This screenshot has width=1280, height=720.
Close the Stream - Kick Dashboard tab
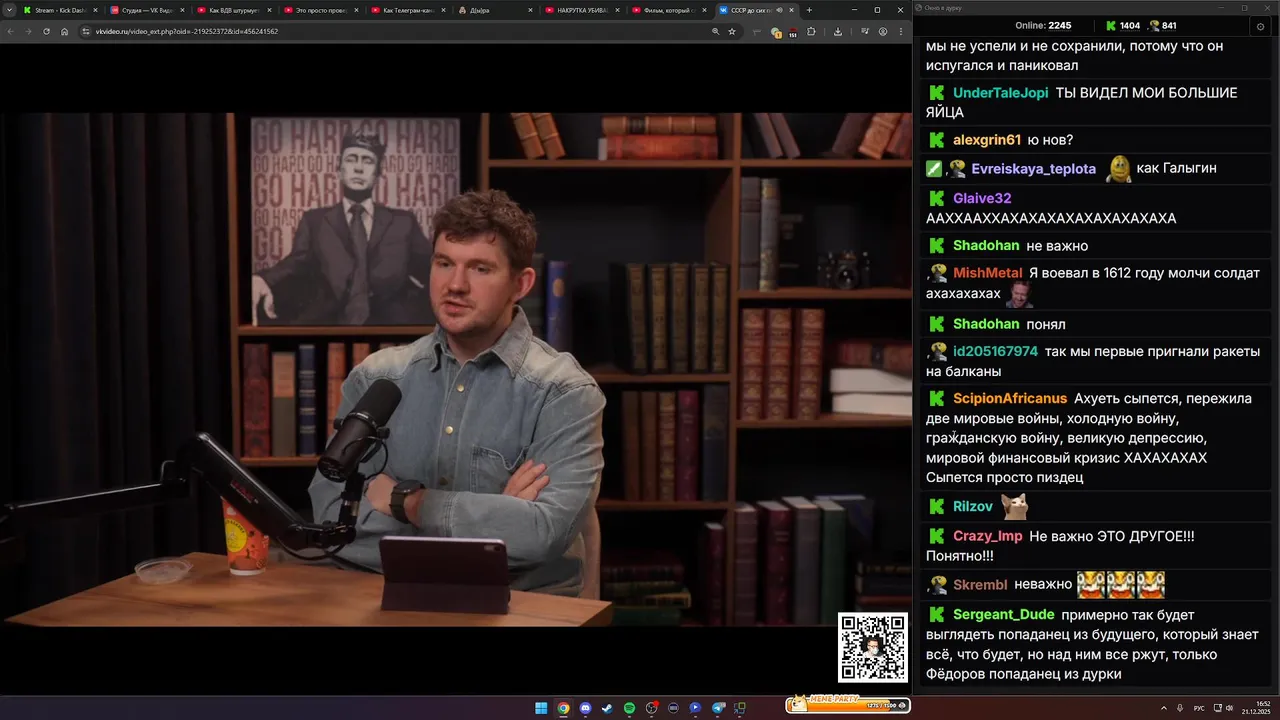point(95,10)
